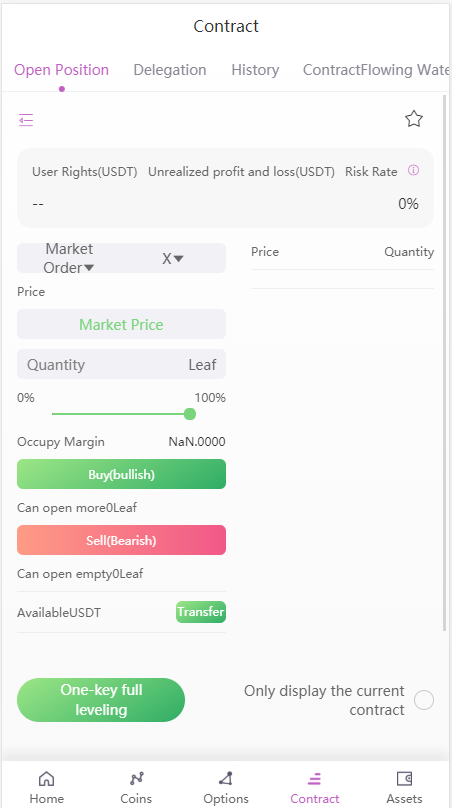Tap the green Transfer button
Viewport: 452px width, 808px height.
point(200,612)
